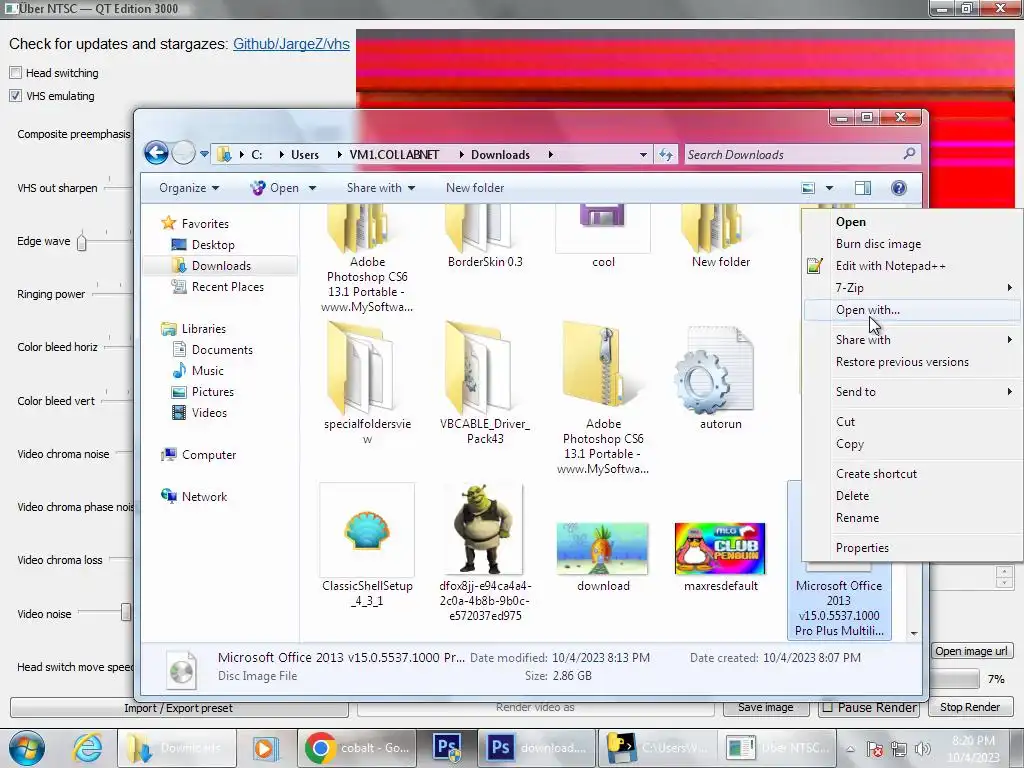The width and height of the screenshot is (1024, 768).
Task: Click the Explorer Forward navigation arrow
Action: tap(184, 153)
